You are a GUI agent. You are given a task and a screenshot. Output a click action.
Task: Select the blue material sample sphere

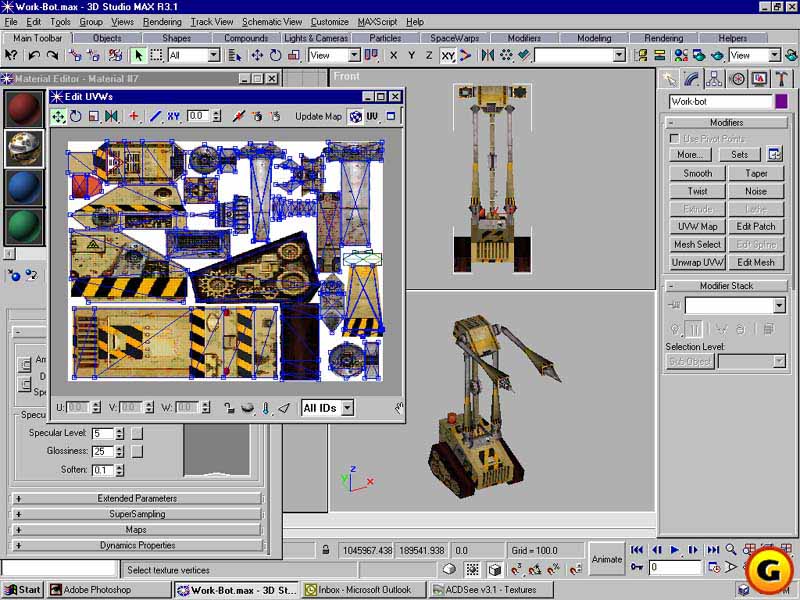pos(23,188)
